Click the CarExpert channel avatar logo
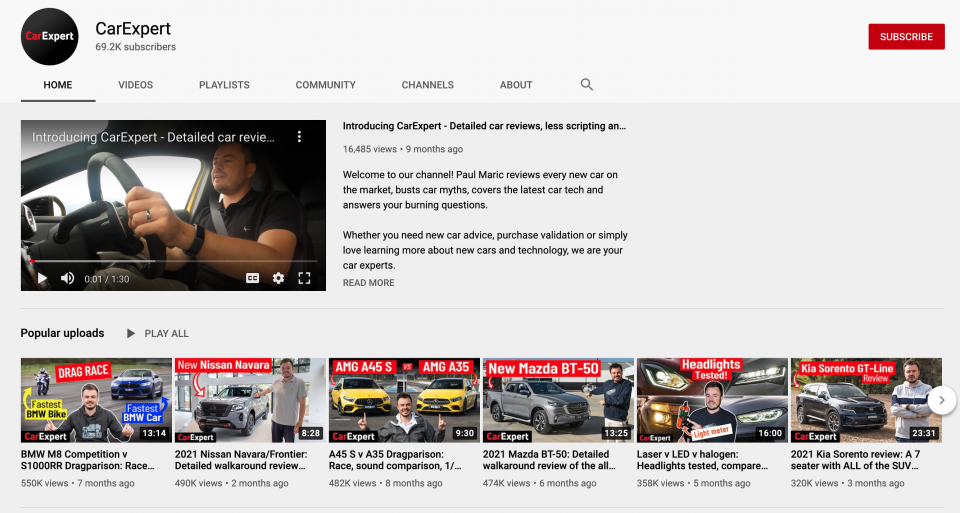Viewport: 960px width, 513px height. (50, 37)
